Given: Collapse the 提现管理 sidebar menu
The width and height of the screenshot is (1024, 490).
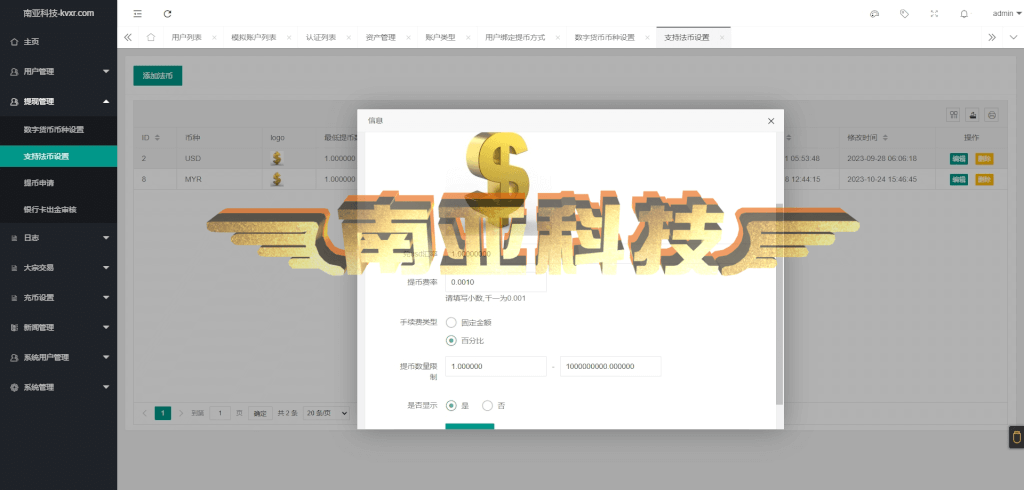Looking at the screenshot, I should 59,102.
